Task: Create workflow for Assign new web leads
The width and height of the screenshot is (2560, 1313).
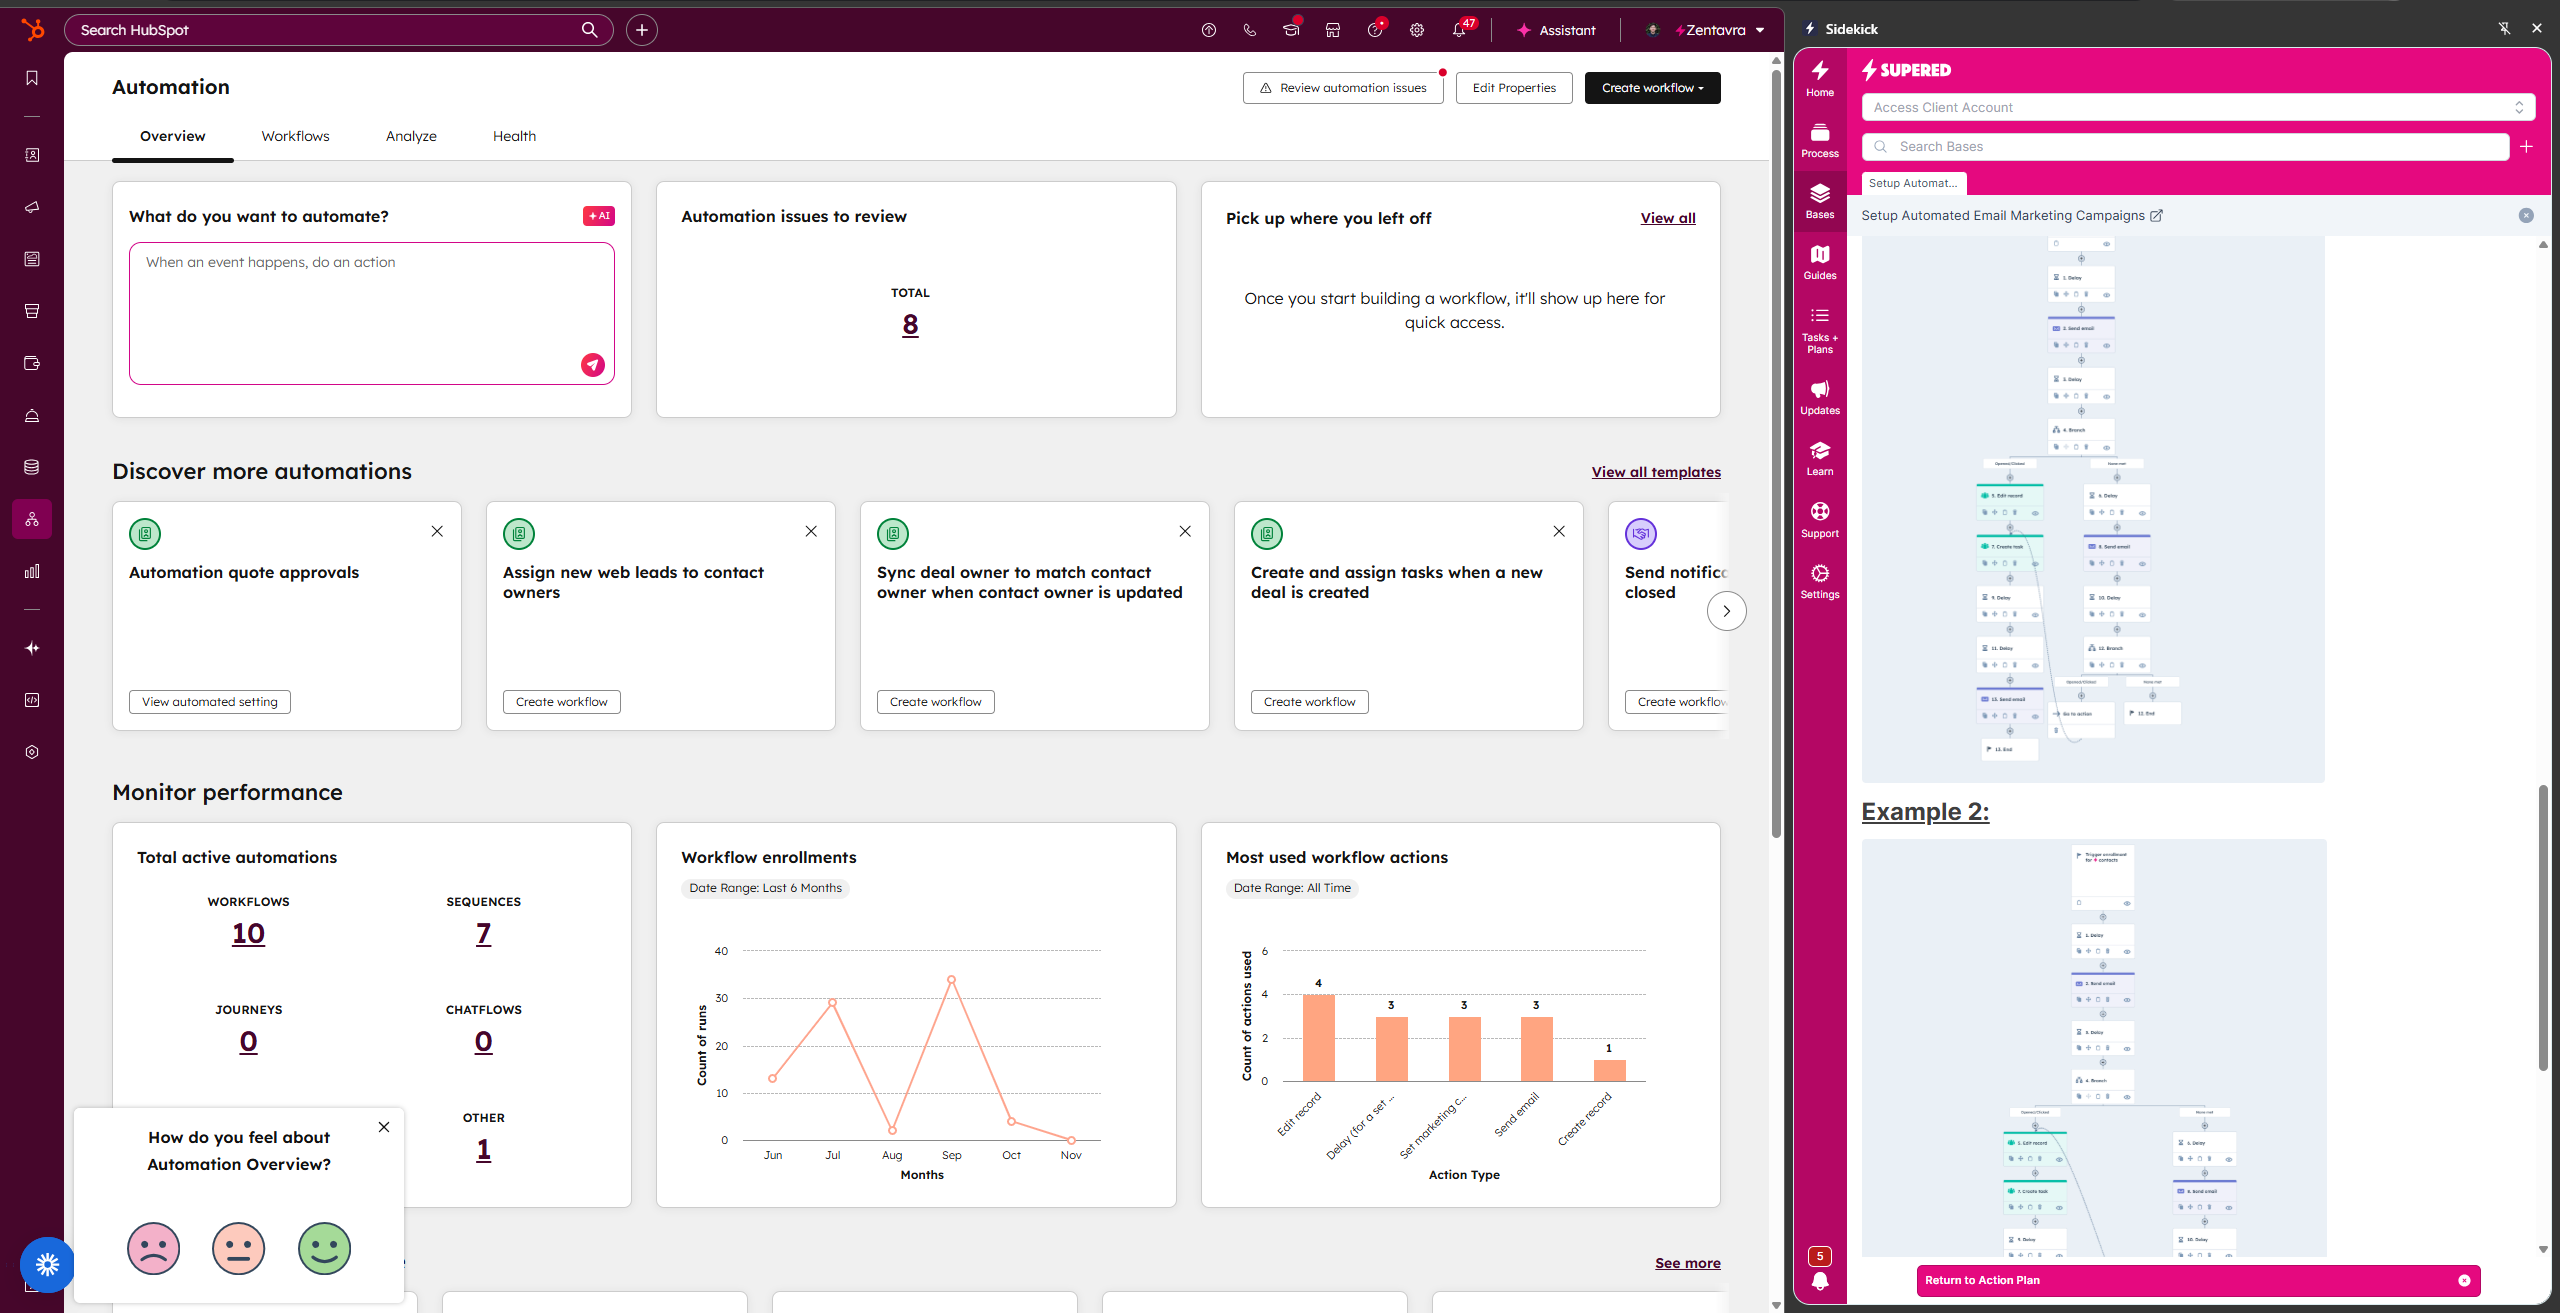Action: [x=562, y=702]
